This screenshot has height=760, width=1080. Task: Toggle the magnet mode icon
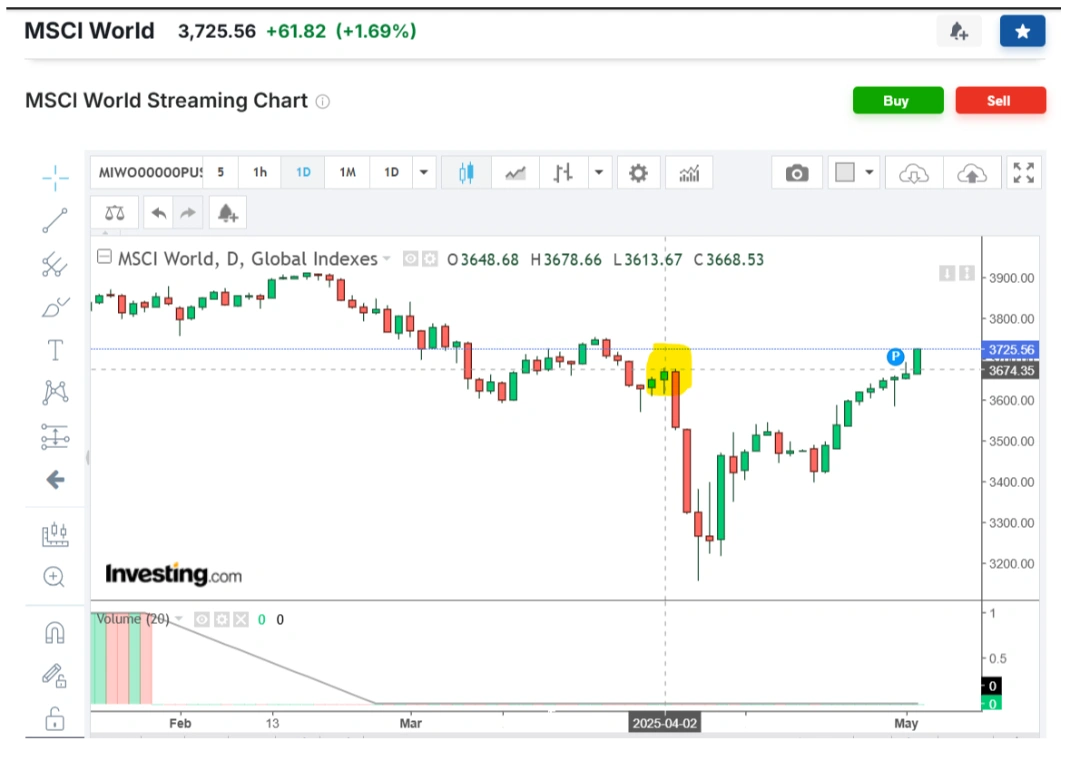[55, 633]
